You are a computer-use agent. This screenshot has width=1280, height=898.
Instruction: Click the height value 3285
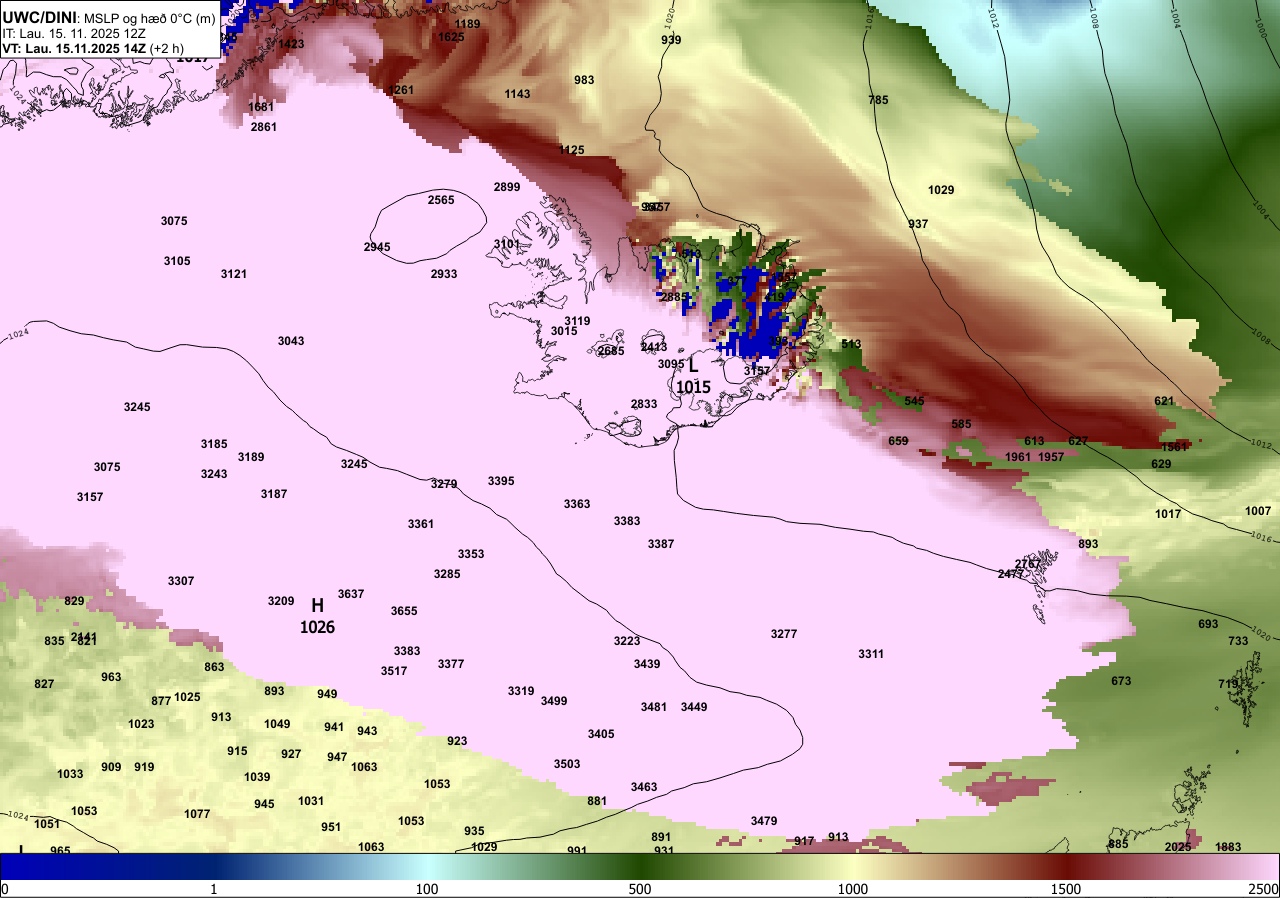click(x=447, y=574)
